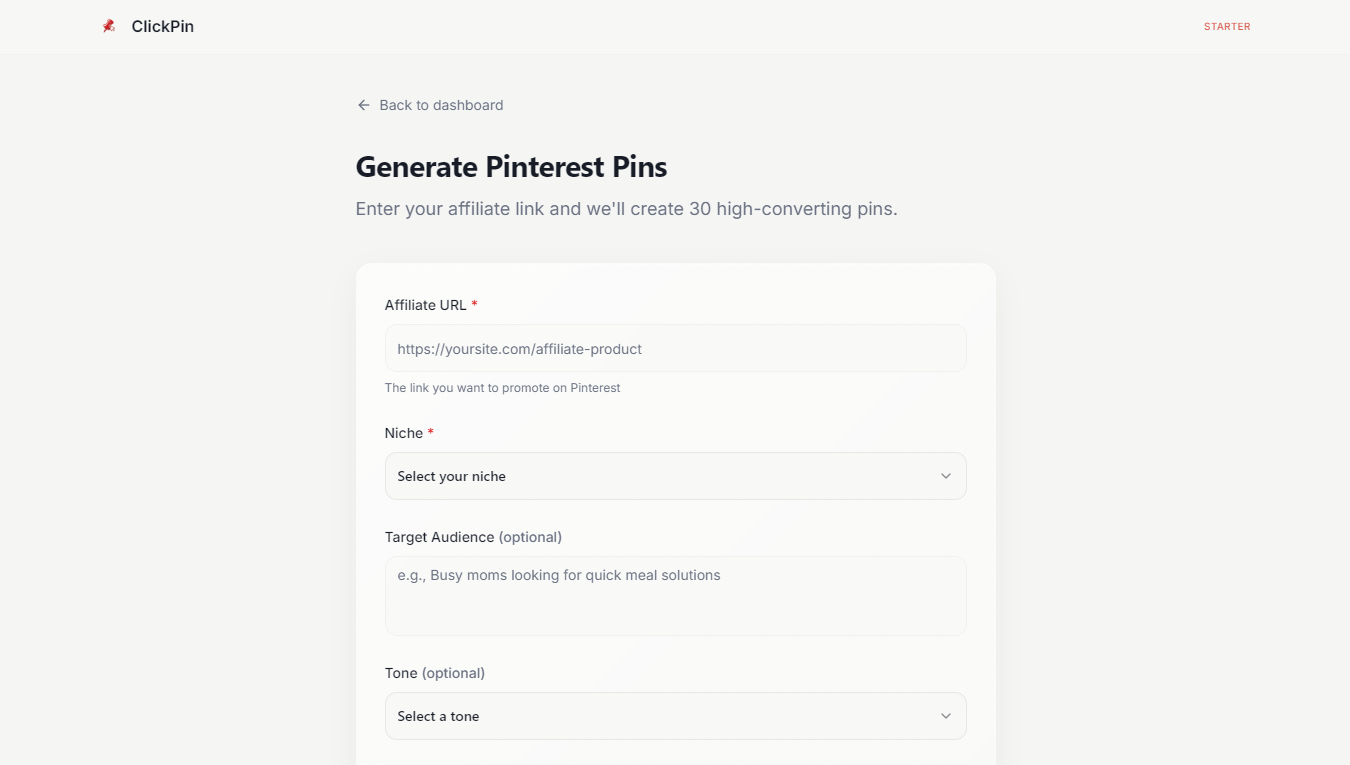Viewport: 1350px width, 765px height.
Task: Click the helper text below Affiliate URL
Action: 502,388
